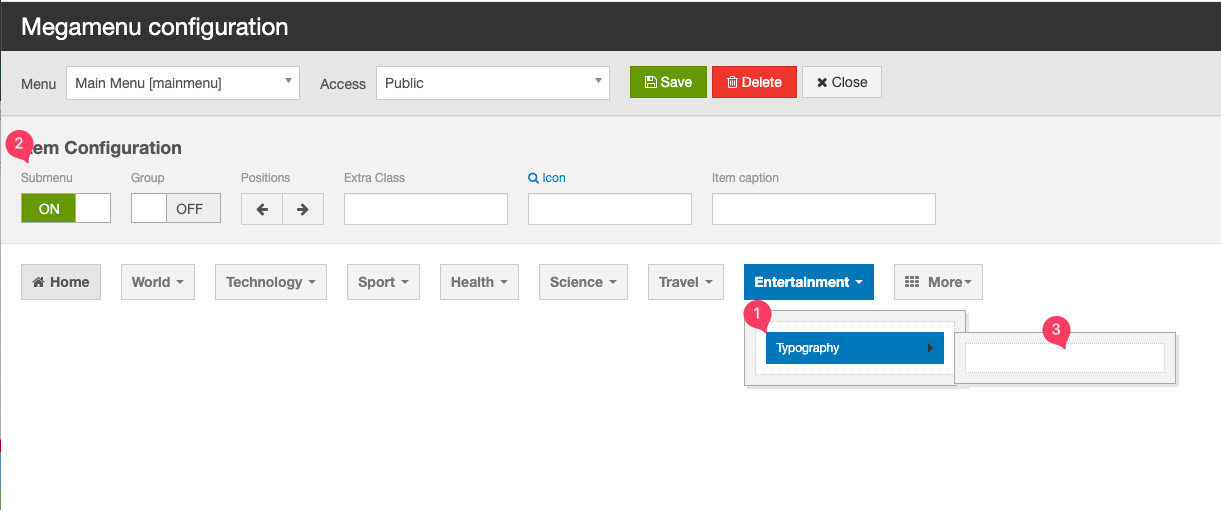Focus the Extra Class text field

[426, 209]
